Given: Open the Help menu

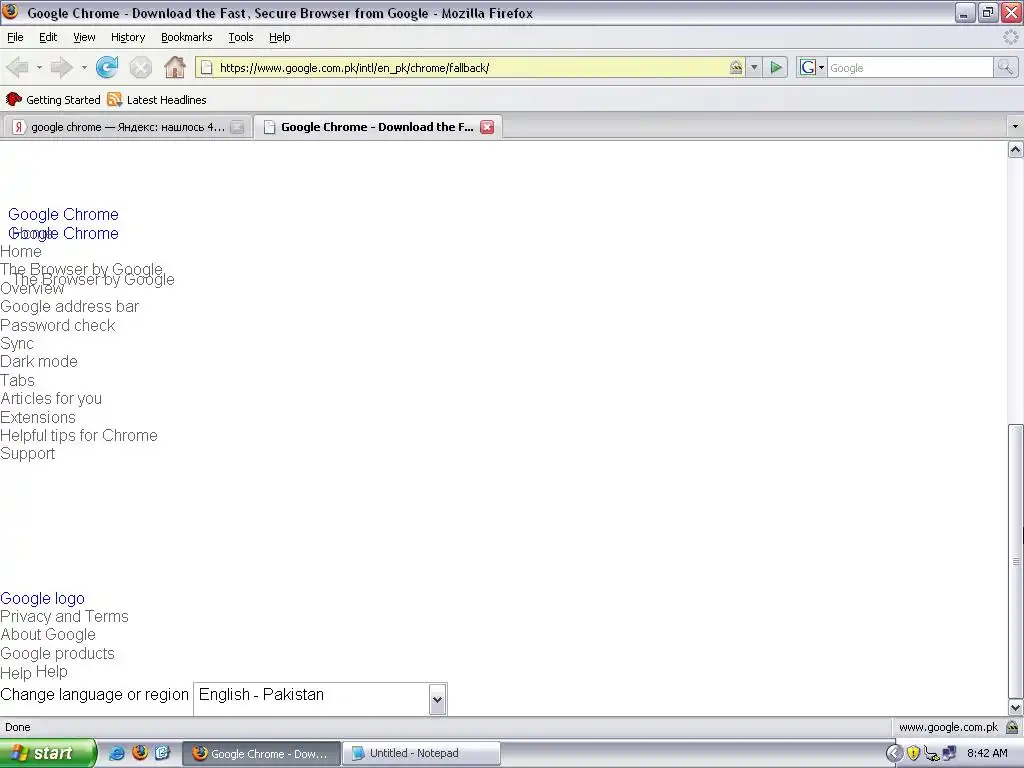Looking at the screenshot, I should click(280, 37).
